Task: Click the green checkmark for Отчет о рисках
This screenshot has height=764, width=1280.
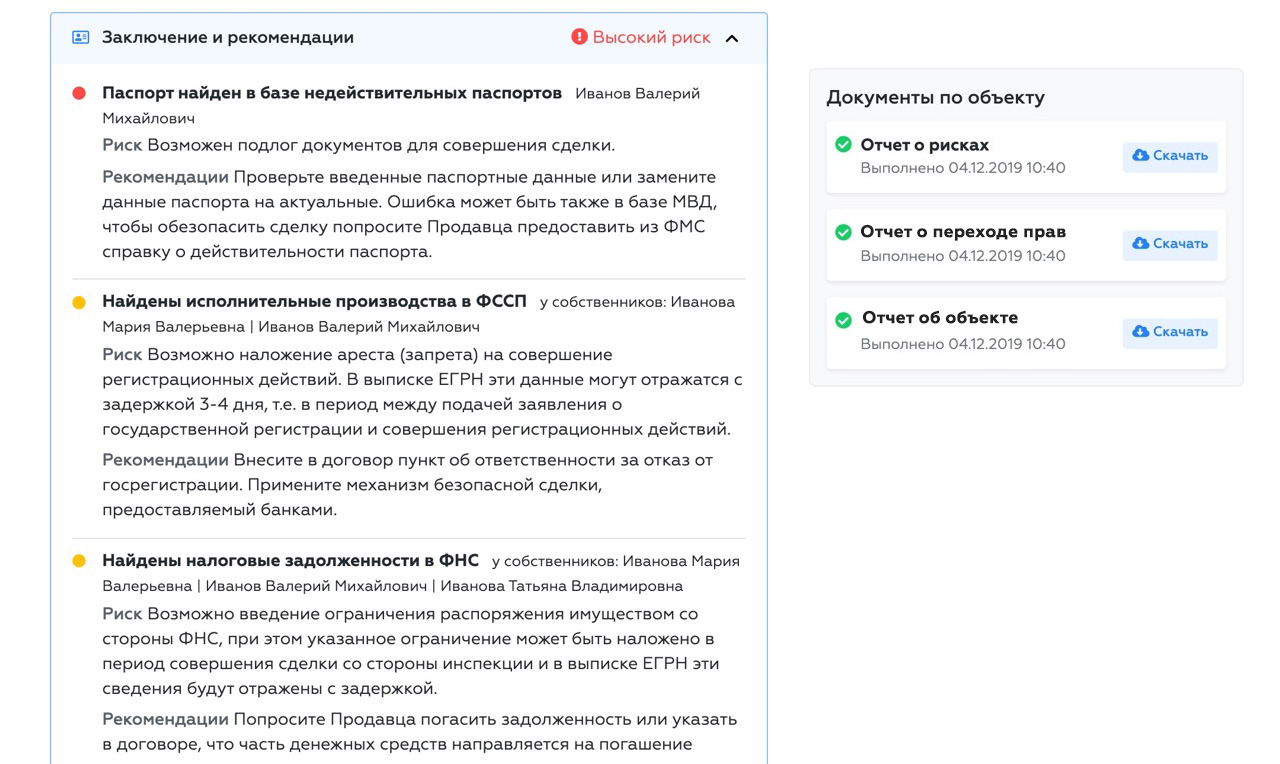Action: (843, 145)
